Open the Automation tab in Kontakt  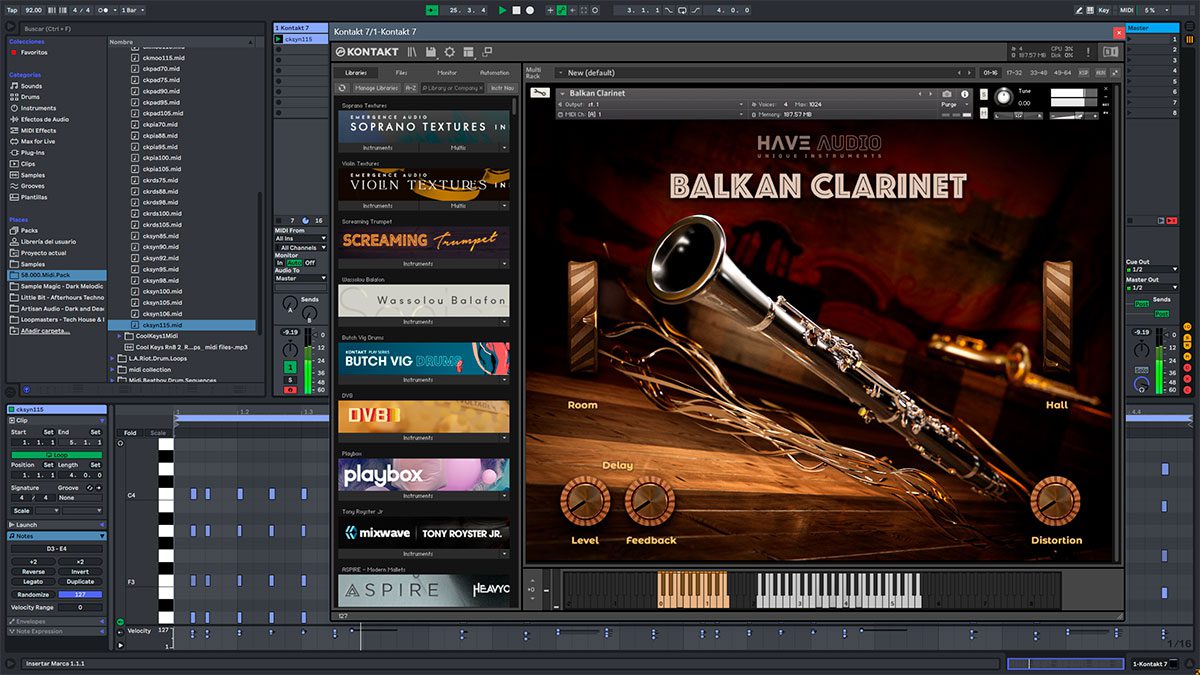pos(494,73)
